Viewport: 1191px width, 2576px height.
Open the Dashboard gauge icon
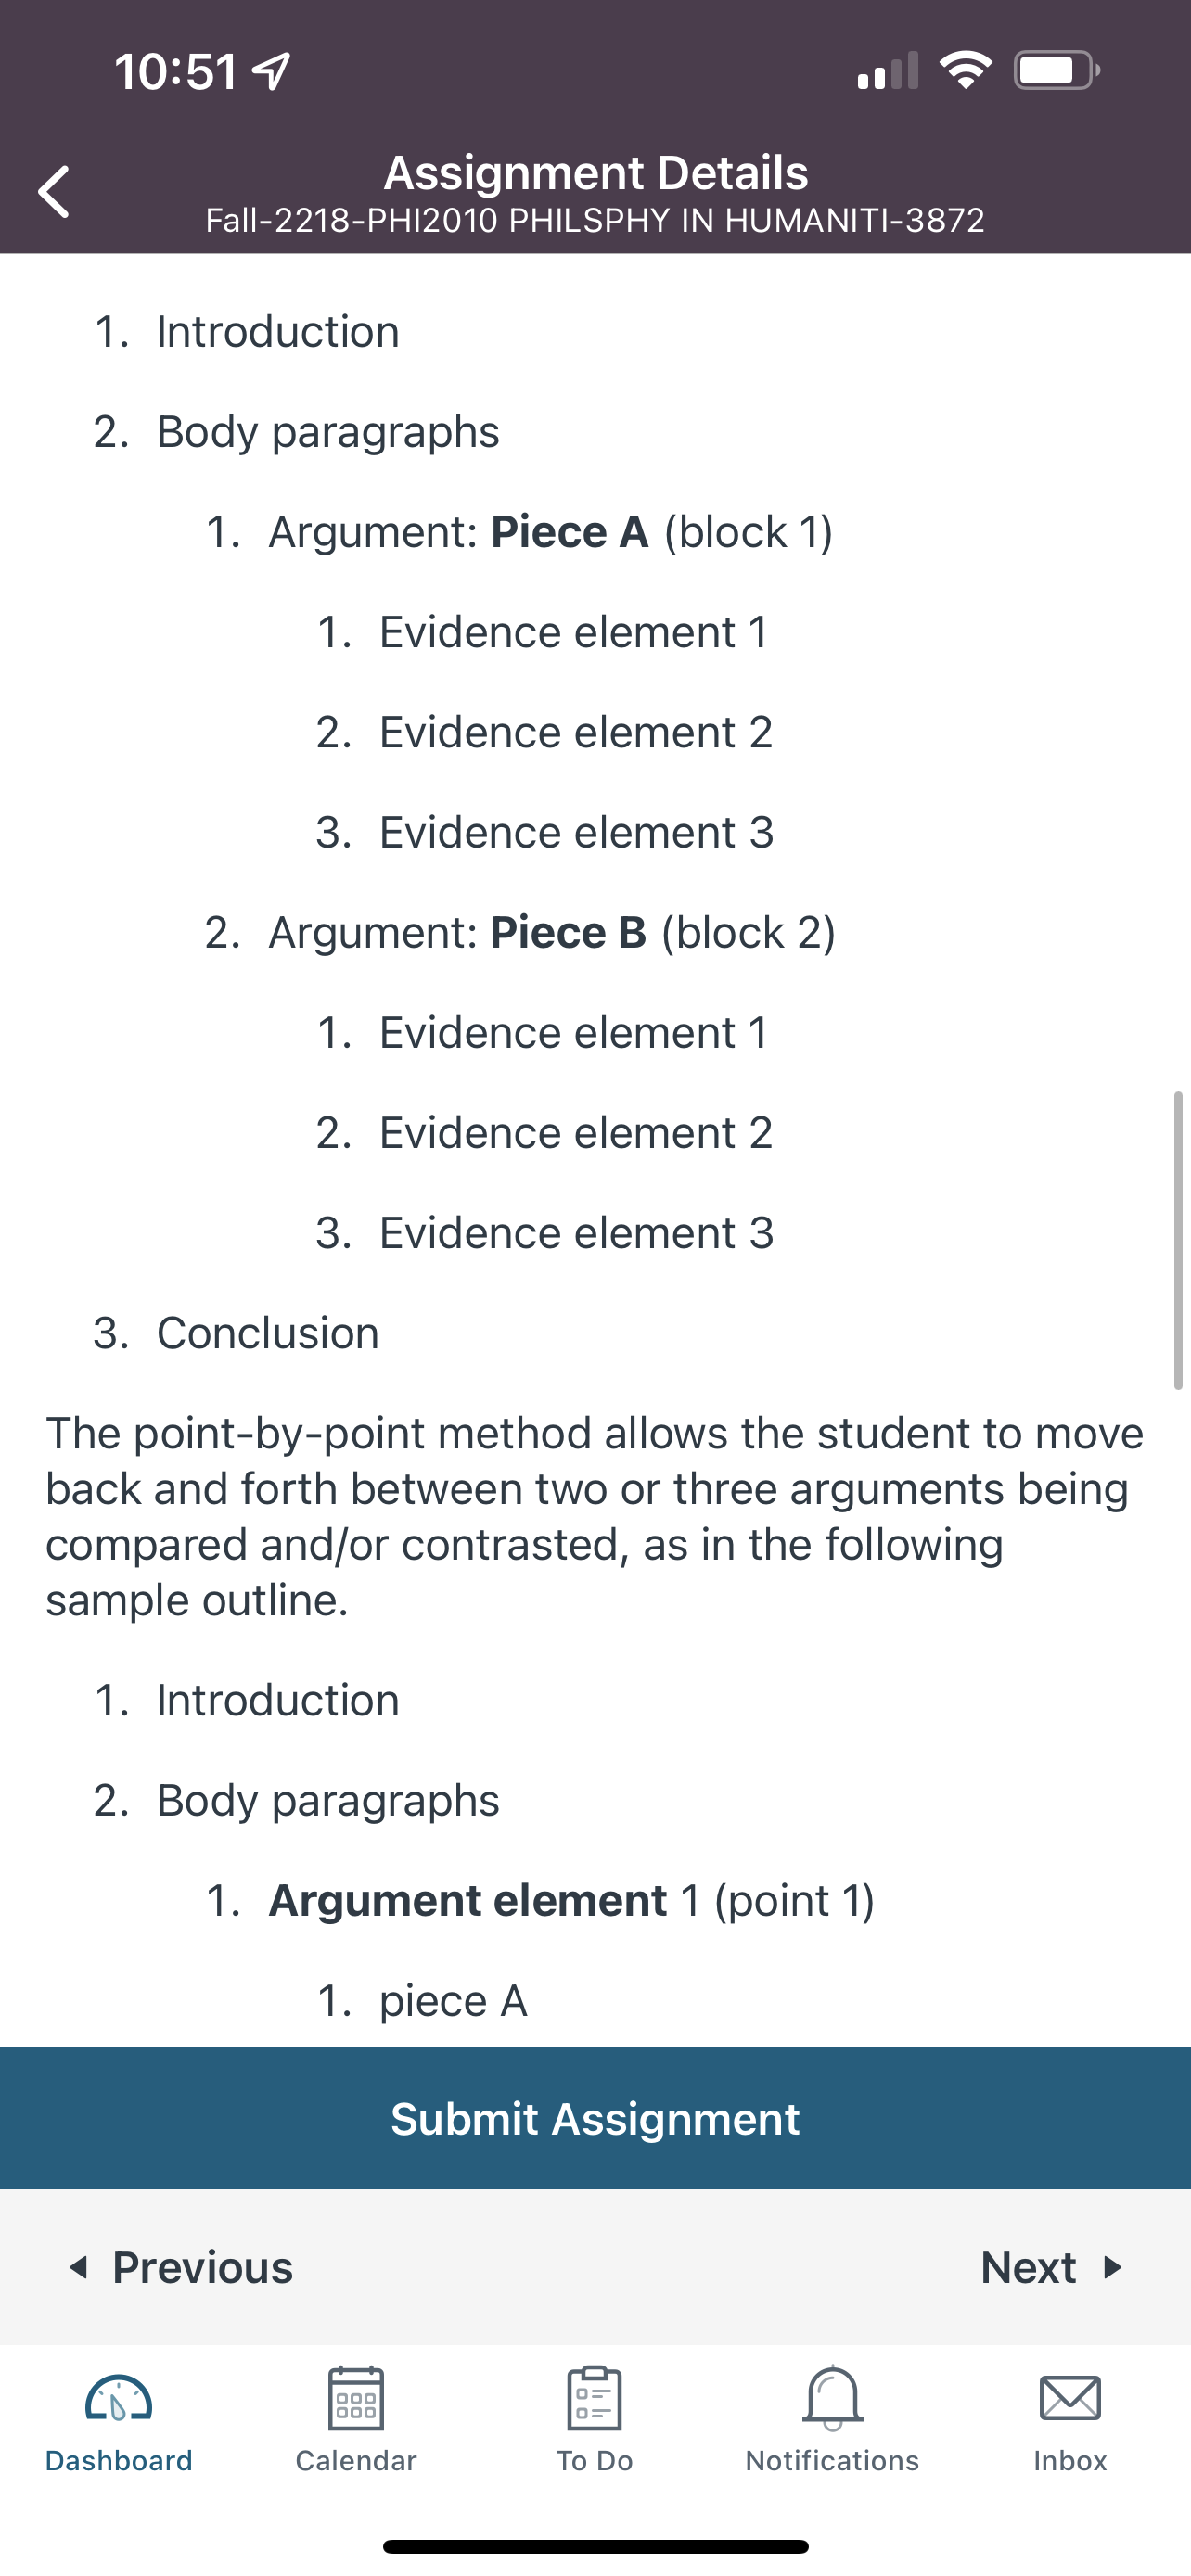pyautogui.click(x=119, y=2397)
